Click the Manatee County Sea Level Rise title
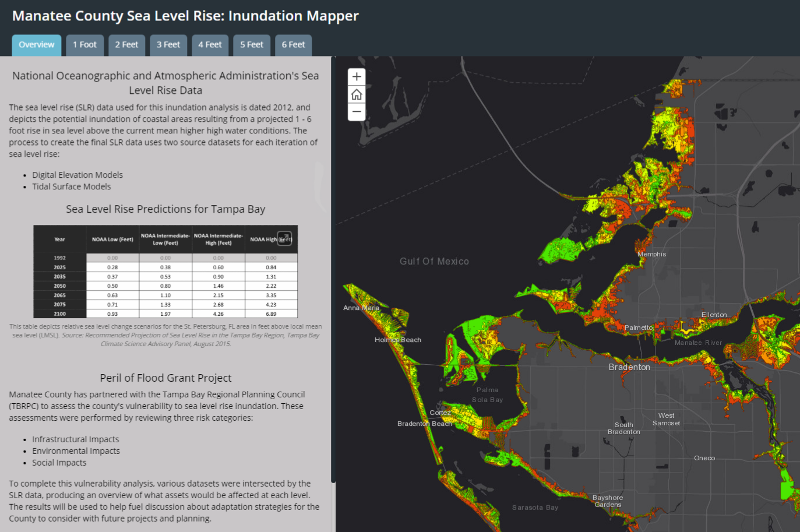Screen dimensions: 800x532 pos(185,16)
